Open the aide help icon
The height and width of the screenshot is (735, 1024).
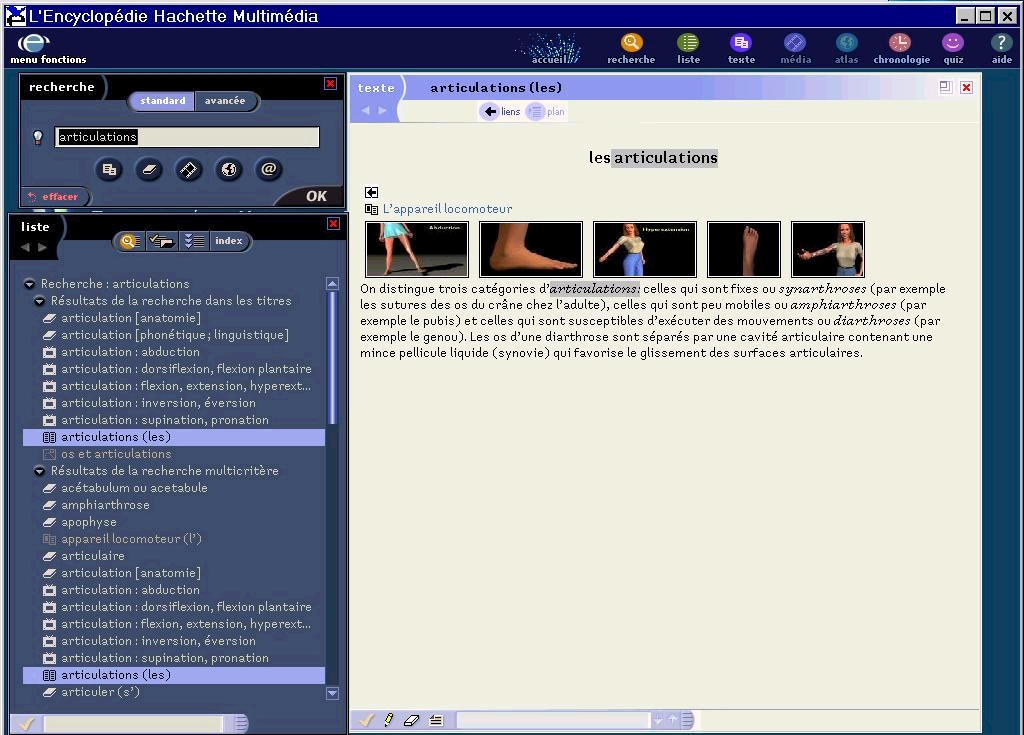(x=1001, y=49)
